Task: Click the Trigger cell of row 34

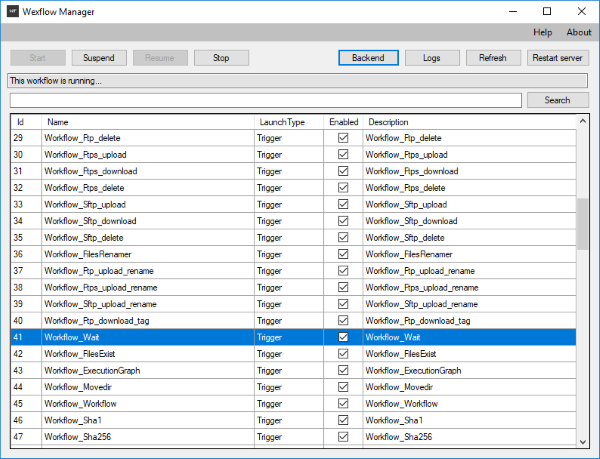Action: coord(289,221)
